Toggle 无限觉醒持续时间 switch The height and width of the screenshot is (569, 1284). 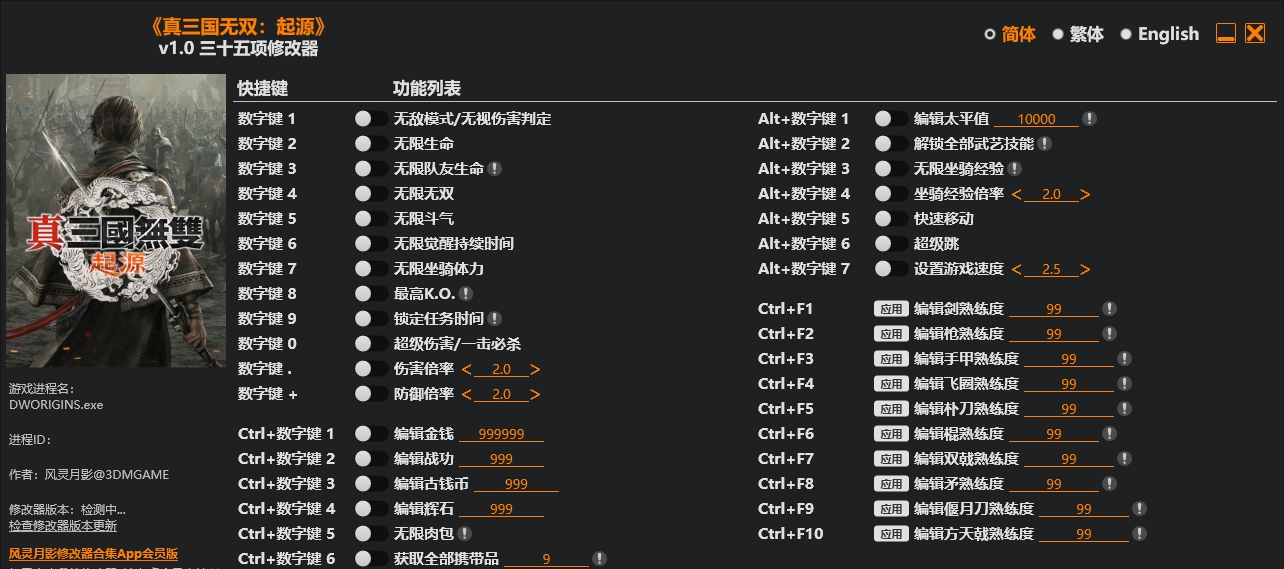(x=371, y=244)
